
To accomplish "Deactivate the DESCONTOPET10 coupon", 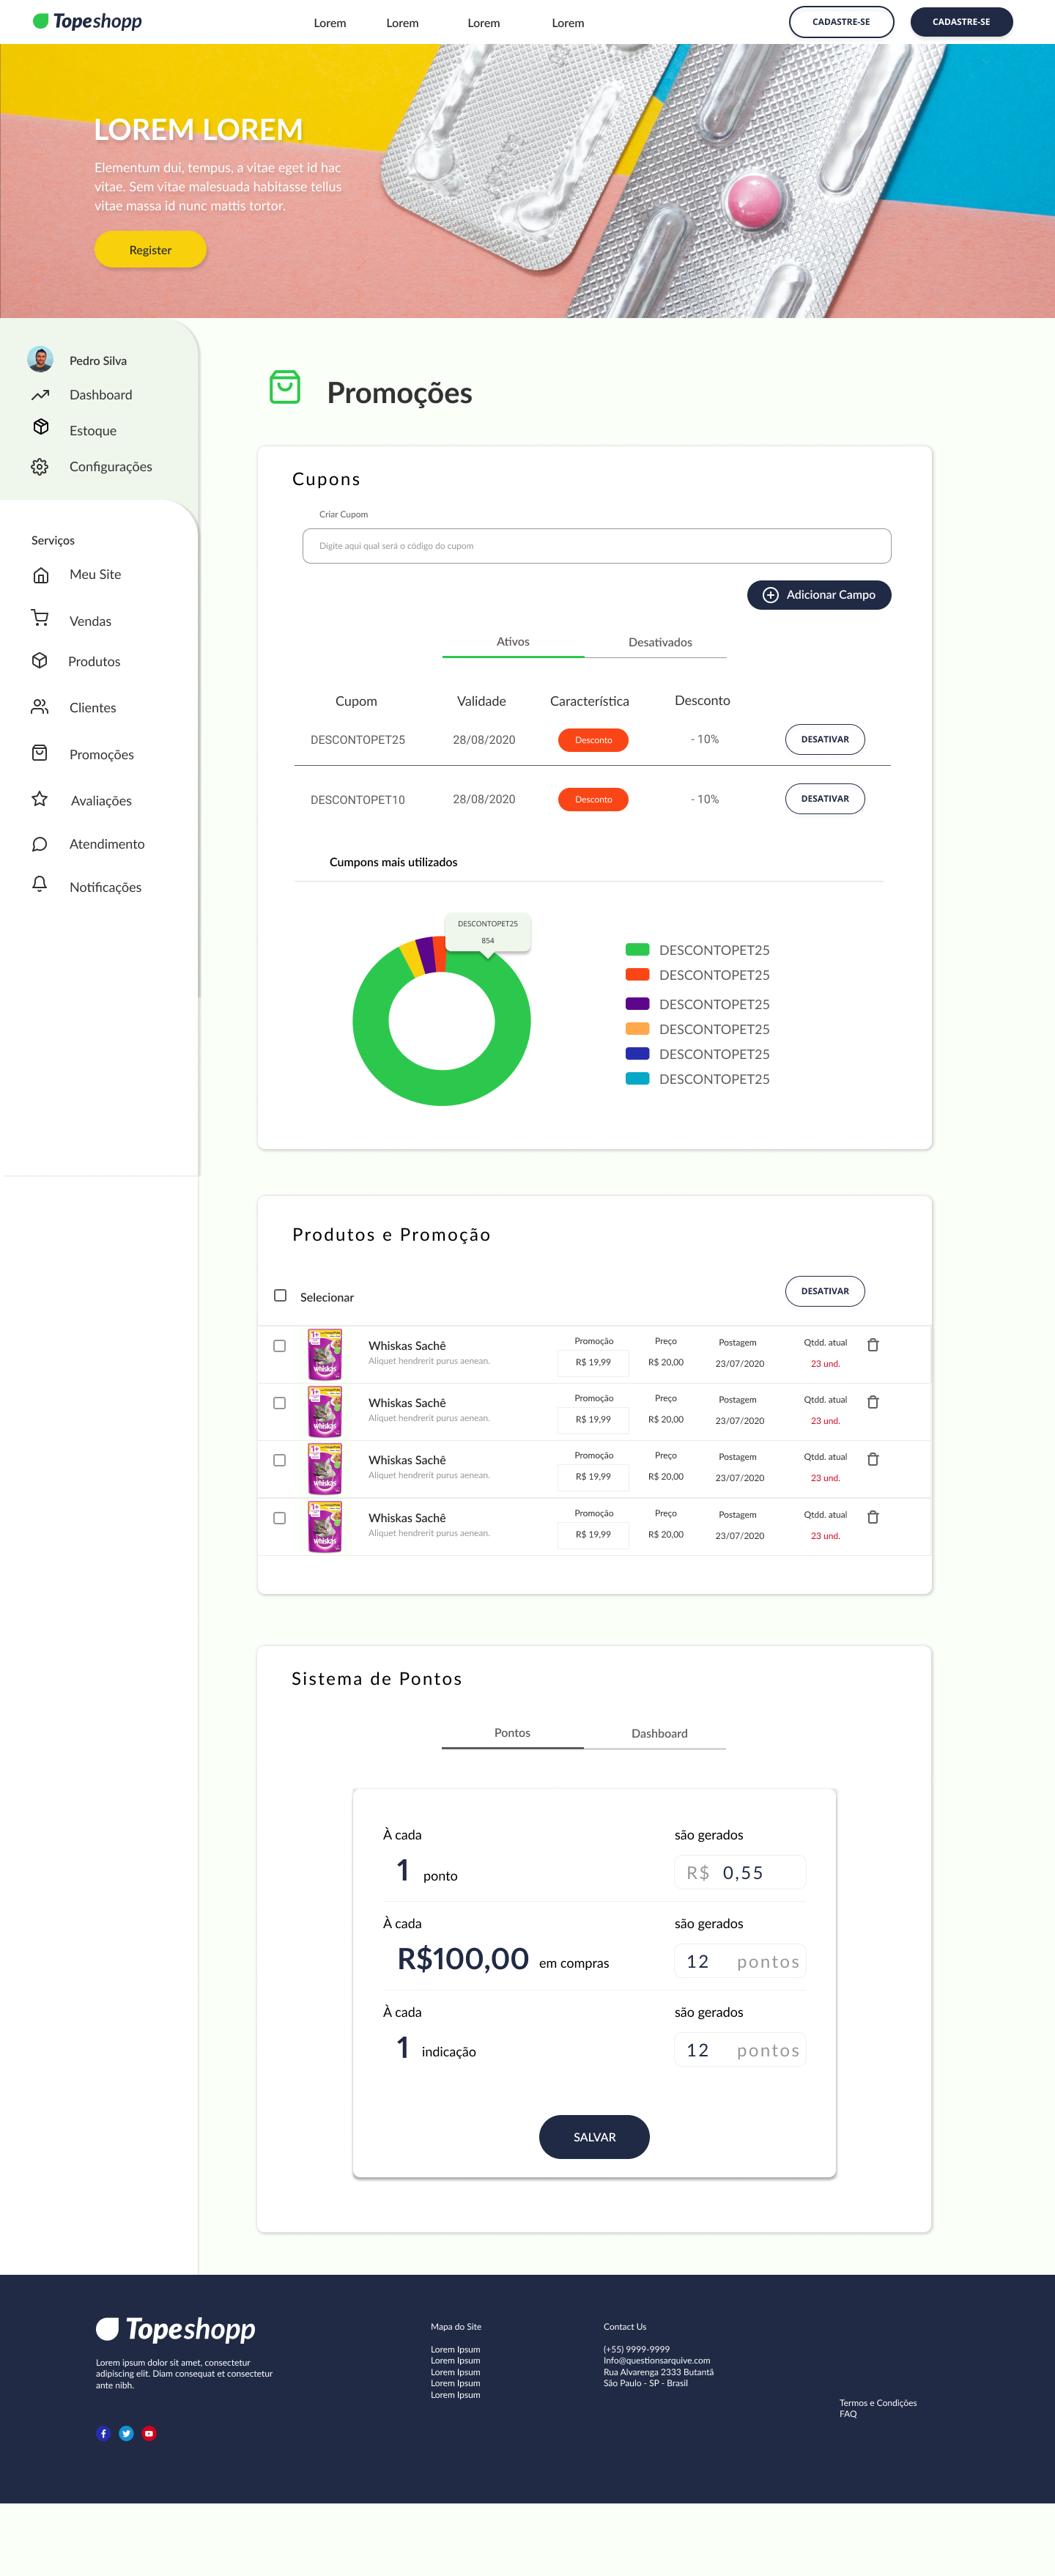I will [x=824, y=799].
